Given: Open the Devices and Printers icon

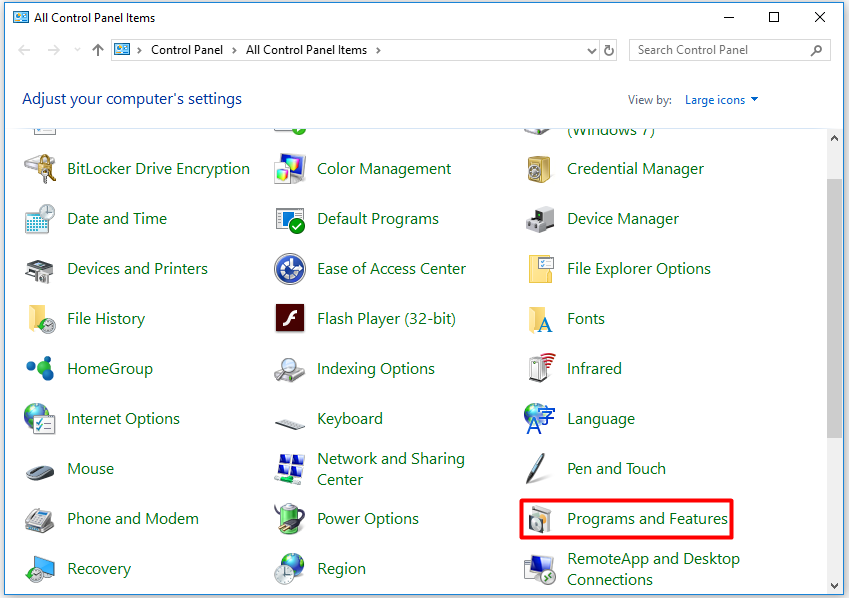Looking at the screenshot, I should click(x=40, y=270).
